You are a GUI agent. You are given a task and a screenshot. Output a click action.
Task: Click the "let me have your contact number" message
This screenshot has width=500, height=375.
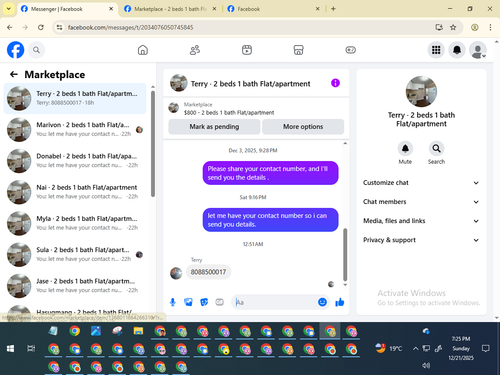[270, 220]
